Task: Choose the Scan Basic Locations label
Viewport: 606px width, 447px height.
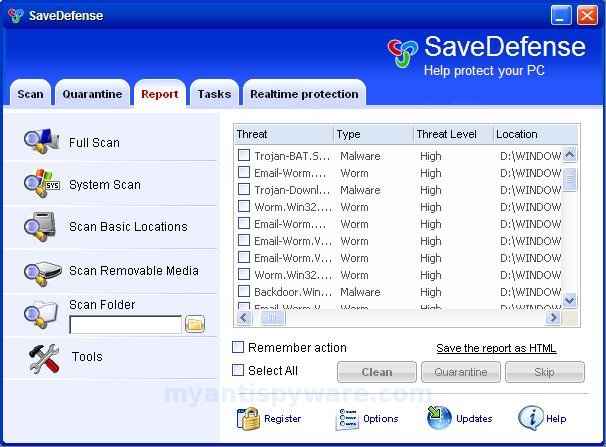Action: [128, 226]
